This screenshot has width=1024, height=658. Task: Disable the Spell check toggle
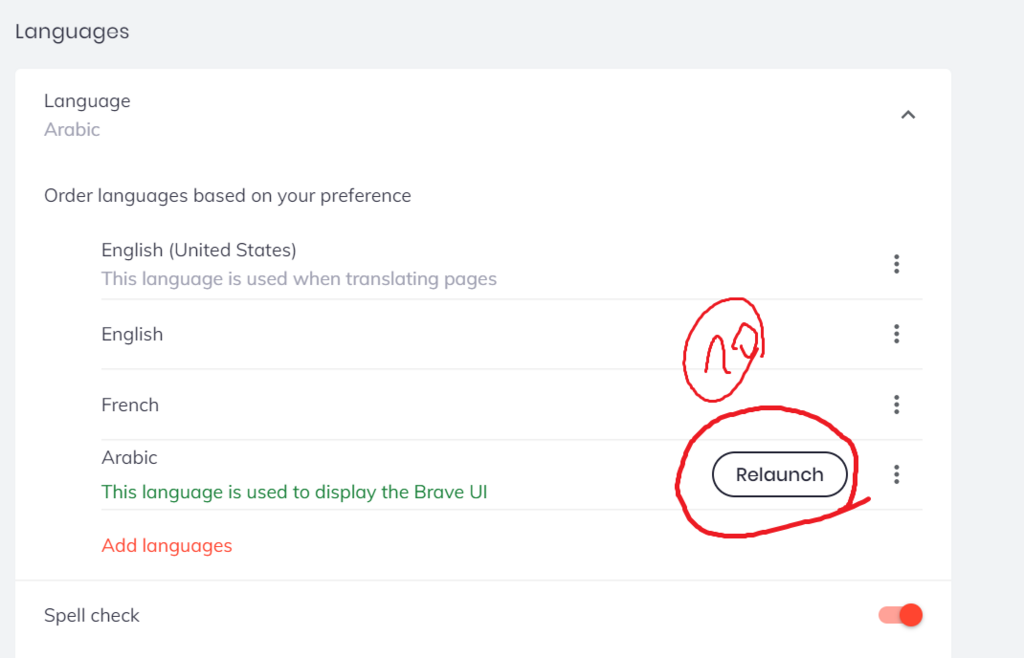pyautogui.click(x=901, y=615)
